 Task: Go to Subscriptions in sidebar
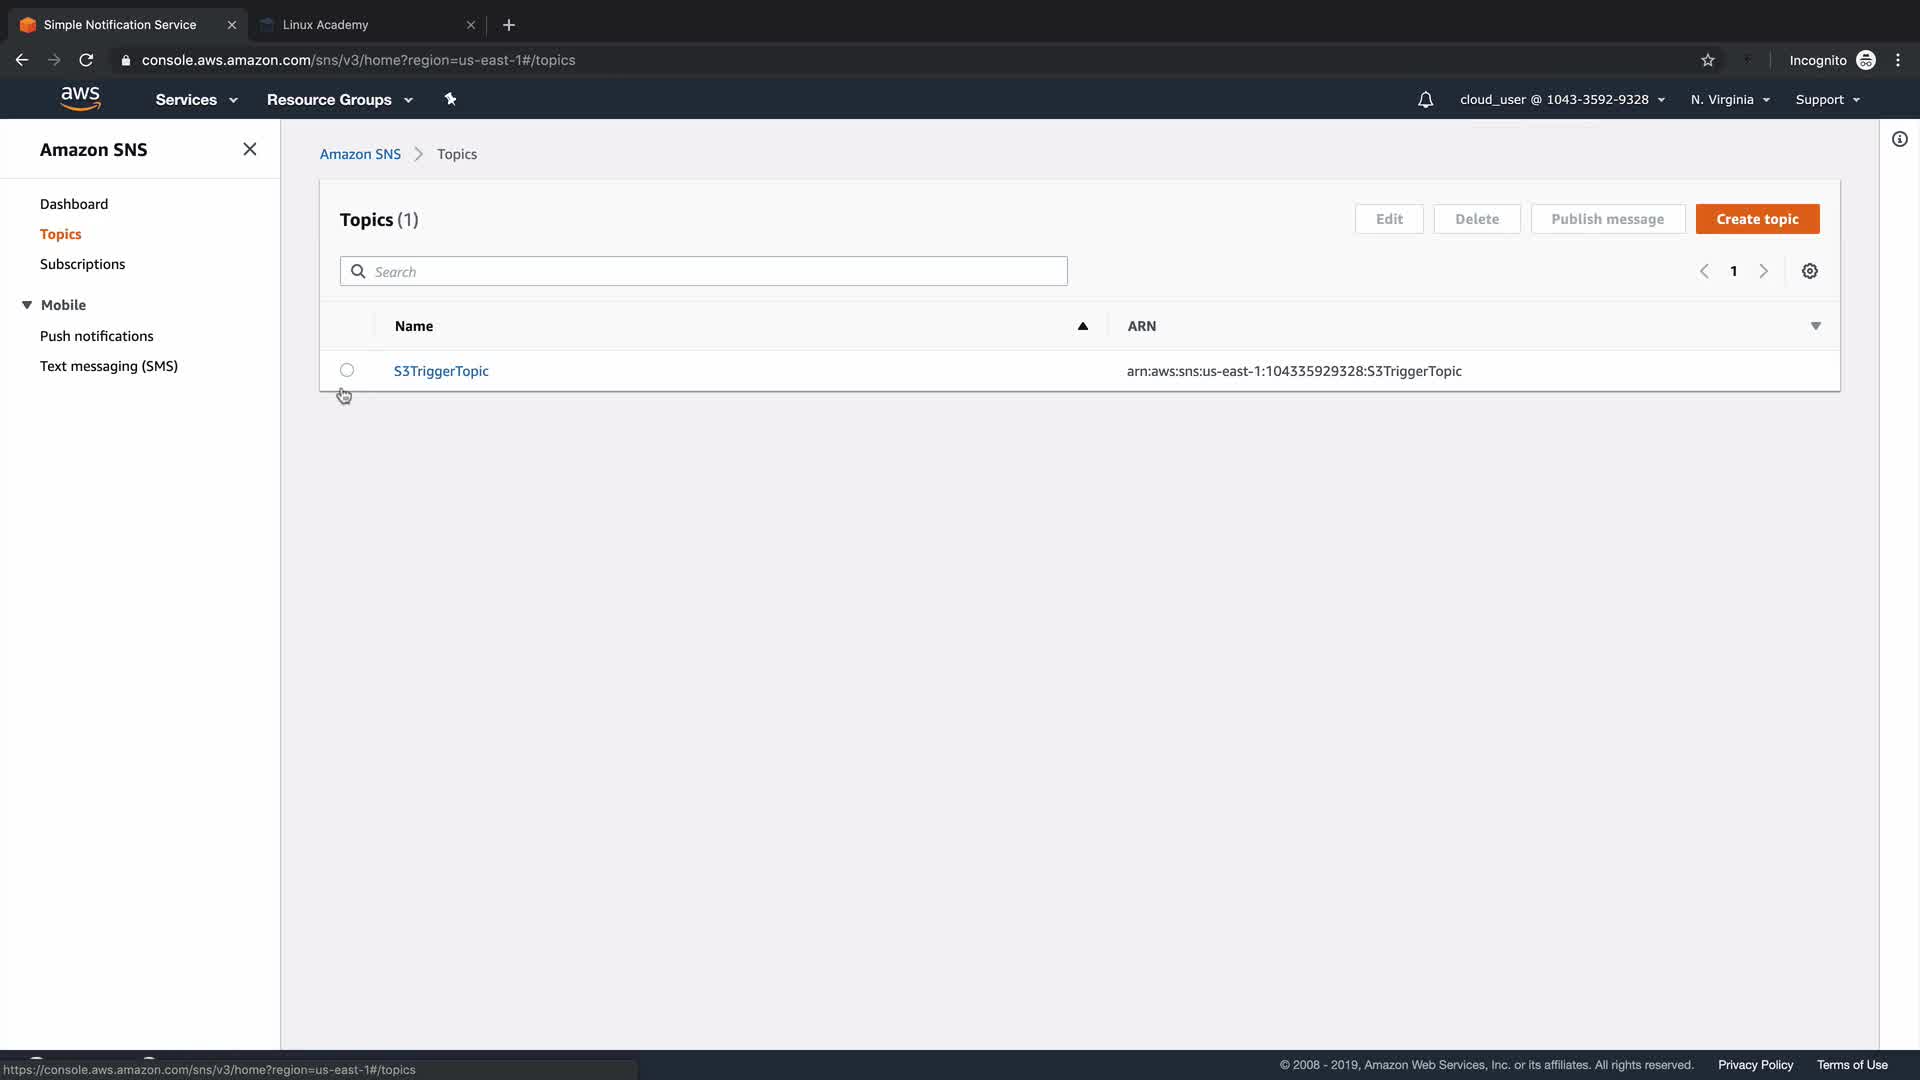coord(82,264)
